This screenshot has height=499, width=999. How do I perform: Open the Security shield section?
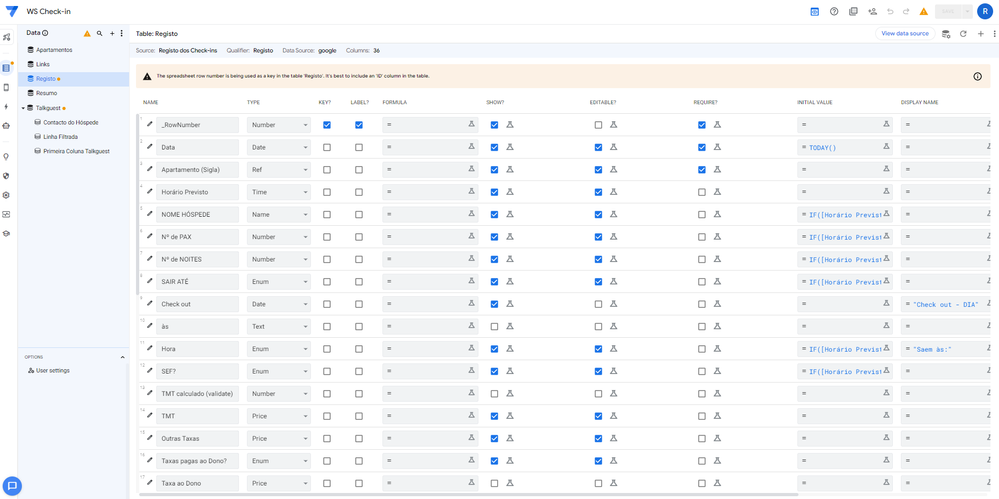point(6,175)
